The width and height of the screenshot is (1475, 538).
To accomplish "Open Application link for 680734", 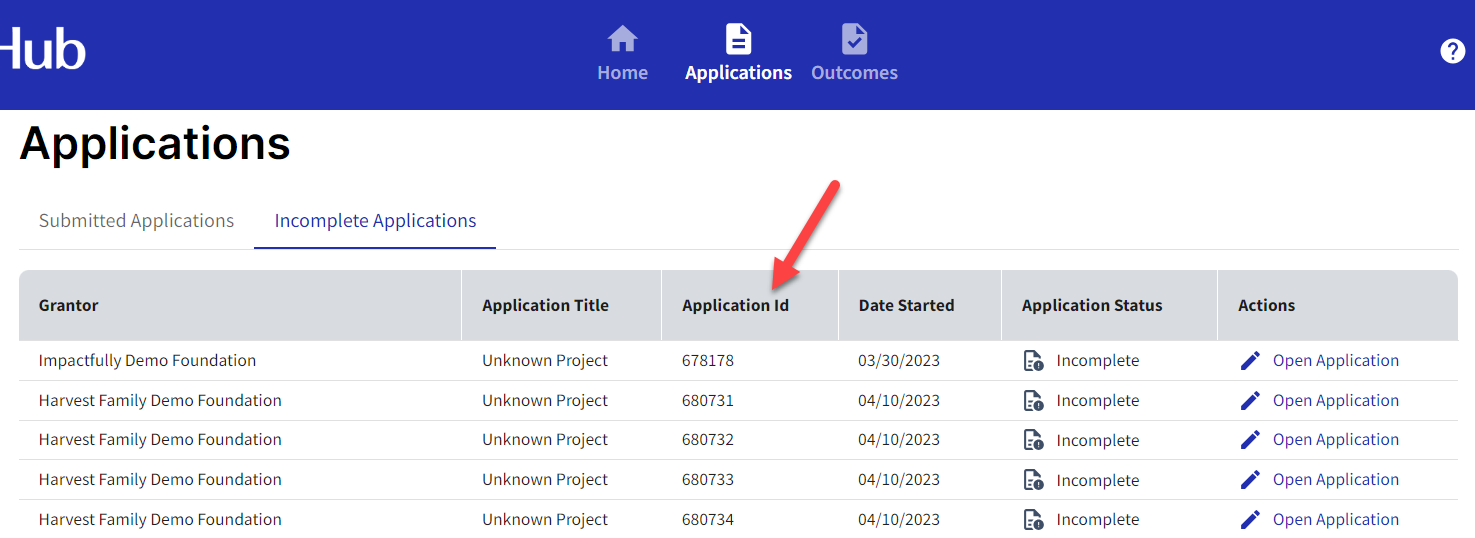I will click(x=1336, y=520).
